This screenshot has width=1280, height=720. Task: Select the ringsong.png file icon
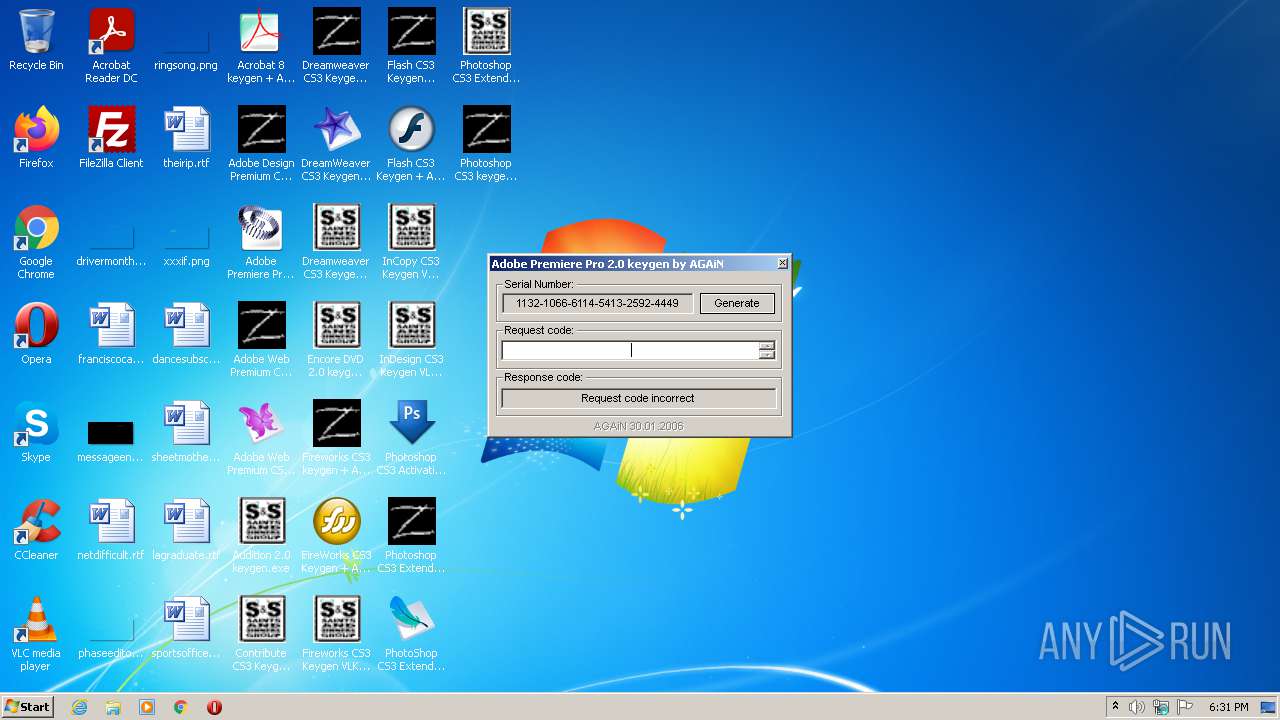tap(186, 40)
